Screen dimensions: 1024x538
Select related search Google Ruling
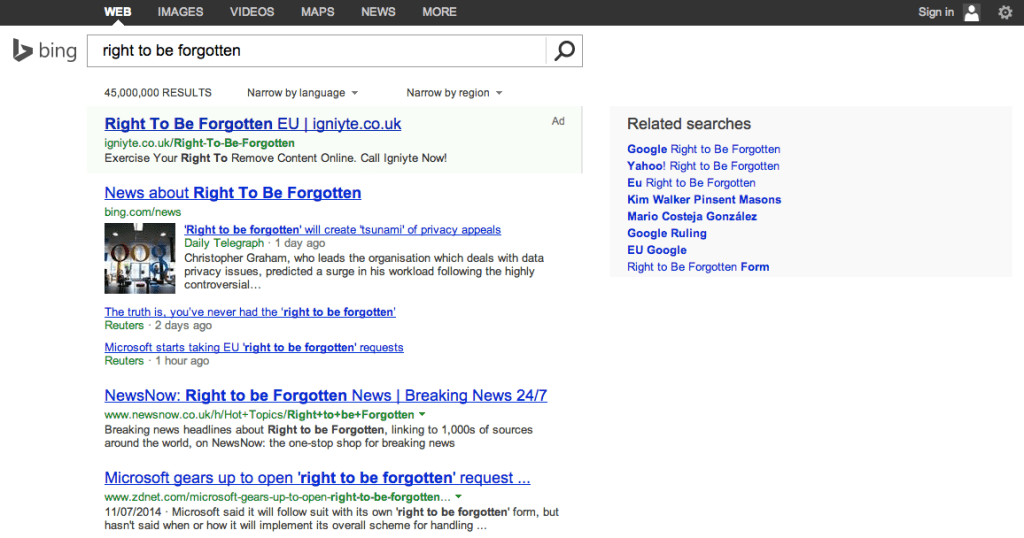coord(667,233)
